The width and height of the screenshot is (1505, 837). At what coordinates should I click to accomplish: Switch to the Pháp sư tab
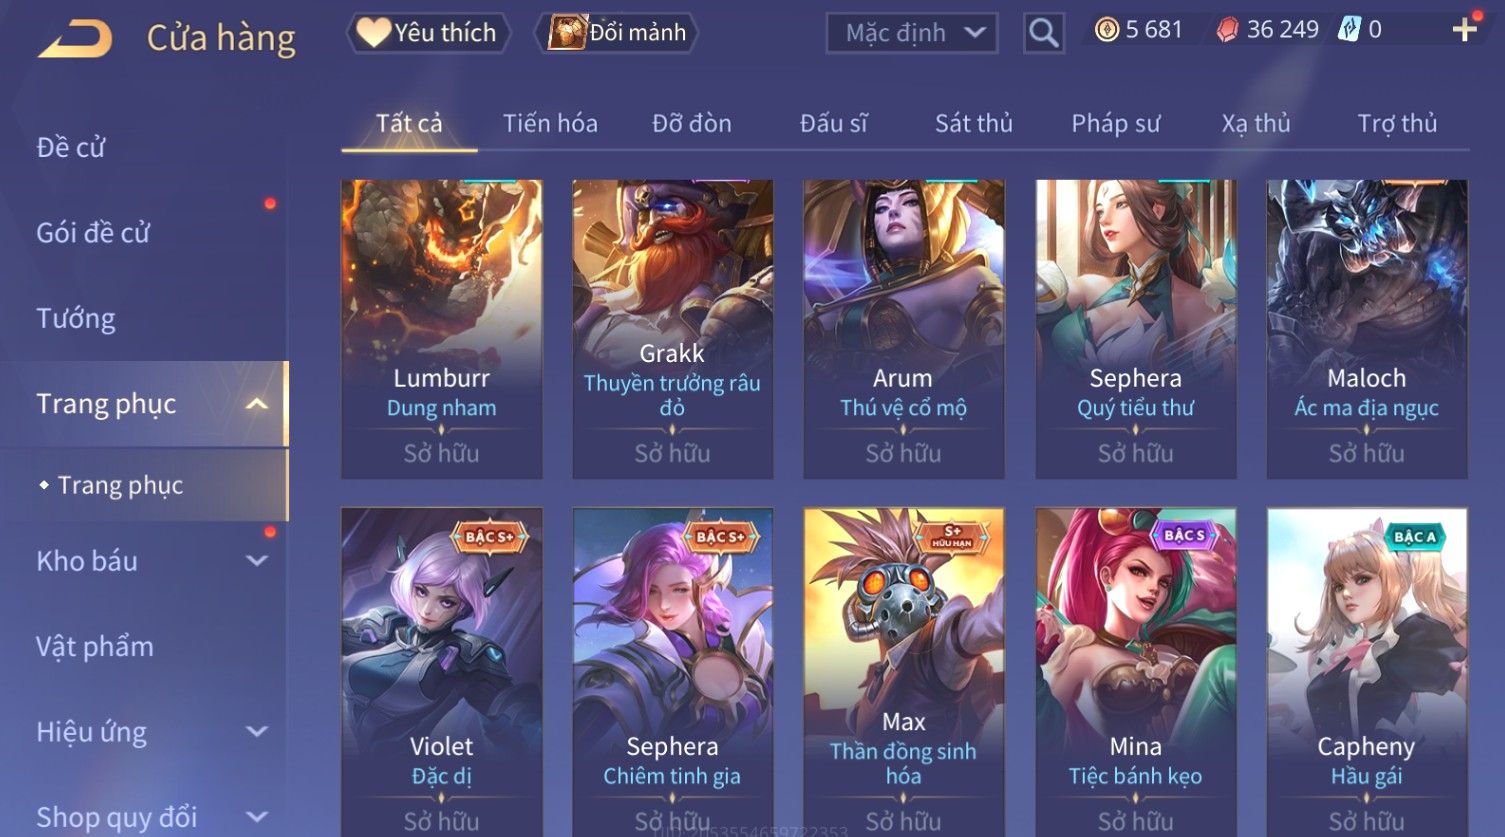coord(1115,123)
